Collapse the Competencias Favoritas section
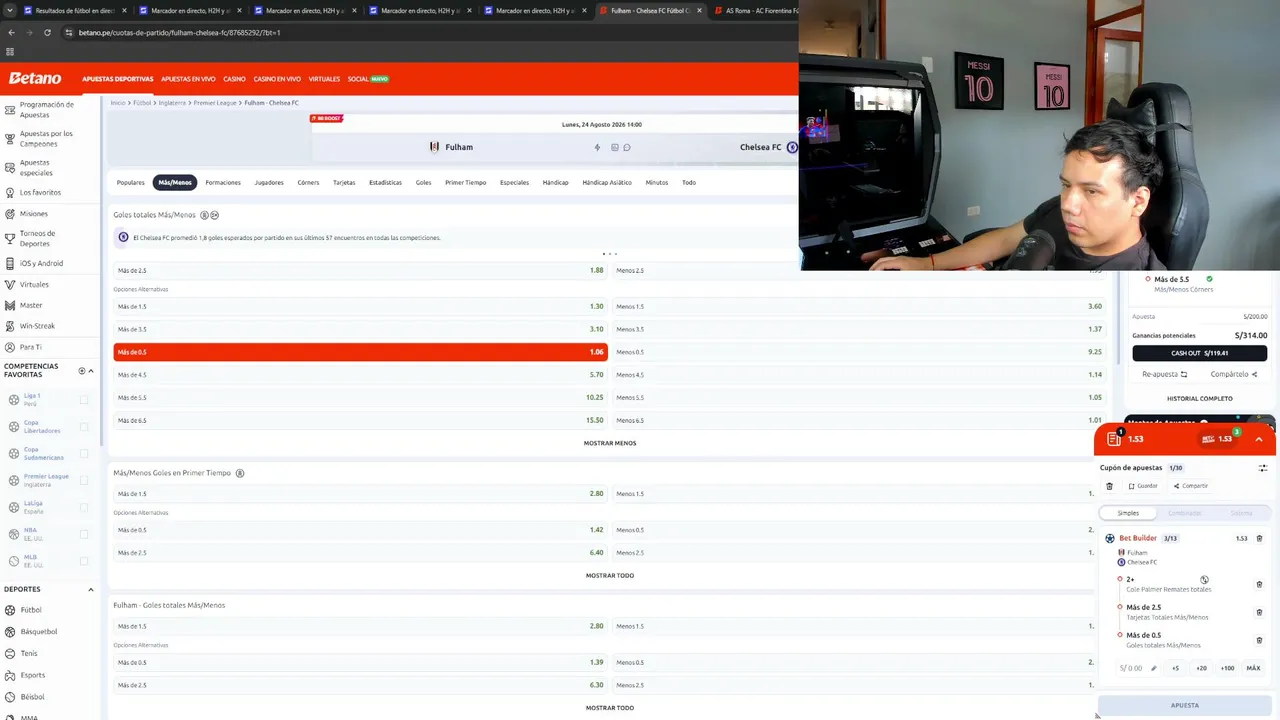This screenshot has height=720, width=1280. click(x=91, y=371)
